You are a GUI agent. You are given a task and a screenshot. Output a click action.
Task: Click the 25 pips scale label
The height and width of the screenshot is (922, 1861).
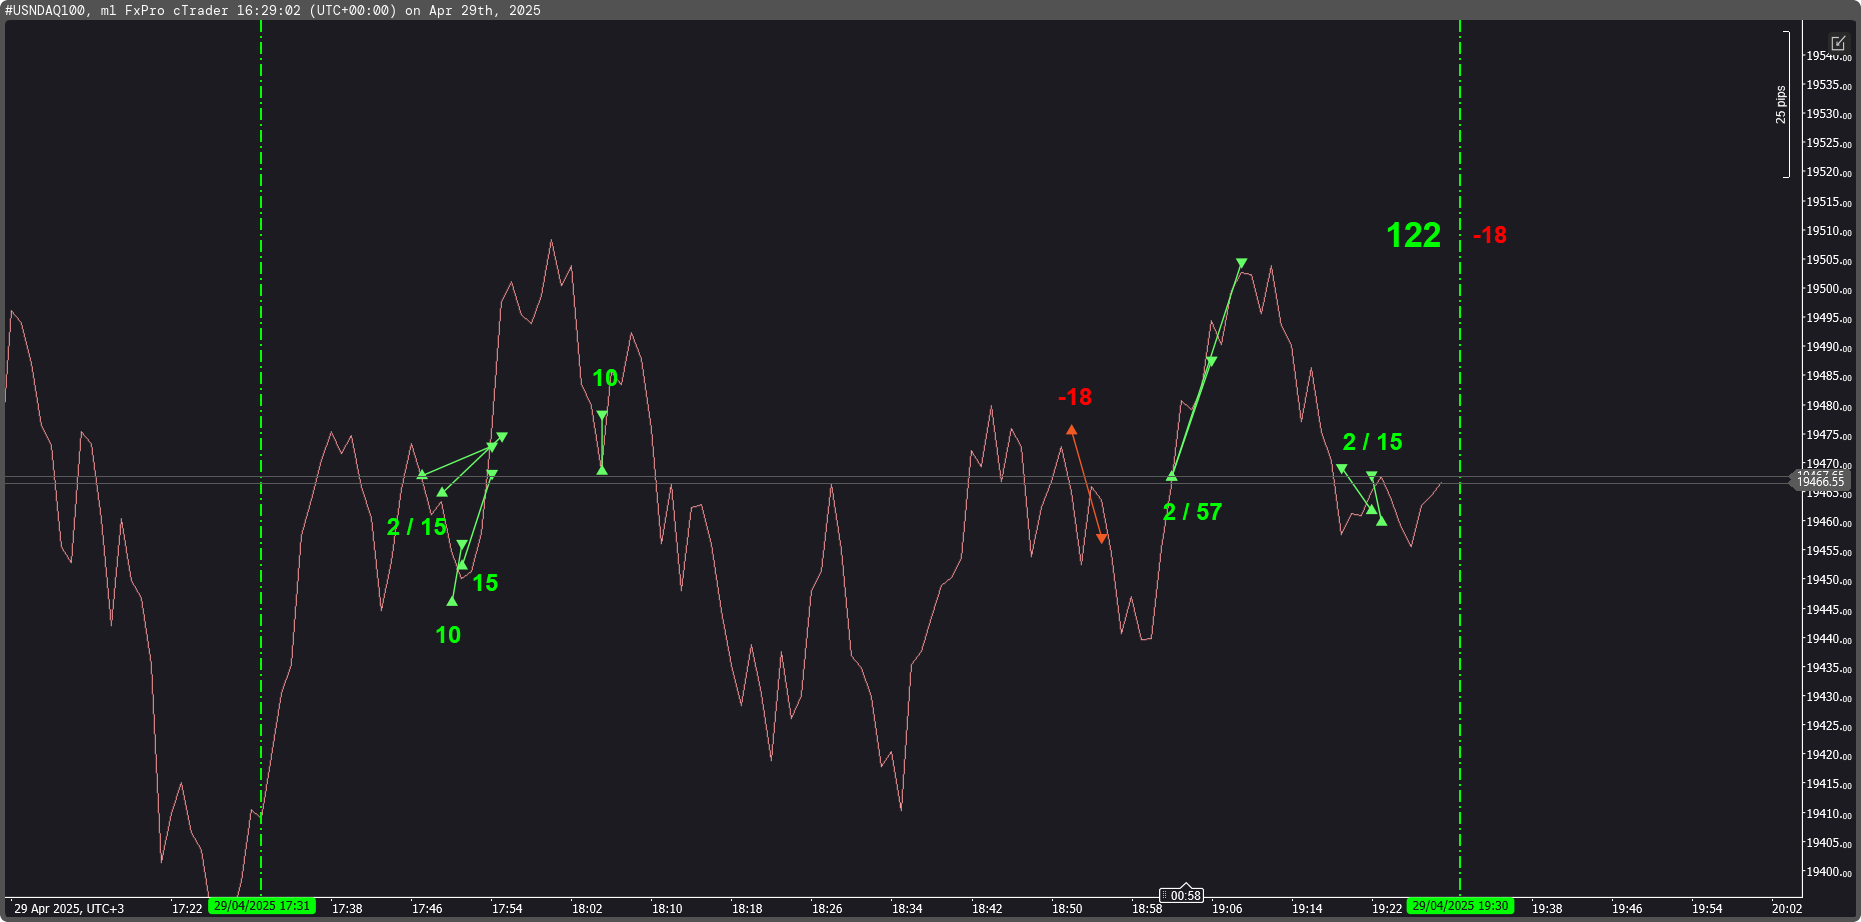click(x=1781, y=105)
